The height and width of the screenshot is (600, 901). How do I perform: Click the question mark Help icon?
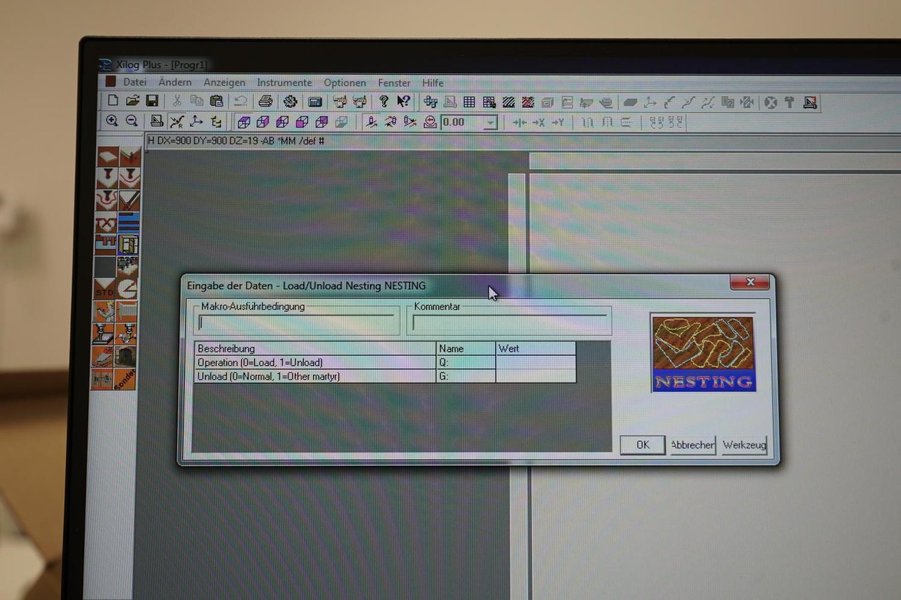click(383, 102)
